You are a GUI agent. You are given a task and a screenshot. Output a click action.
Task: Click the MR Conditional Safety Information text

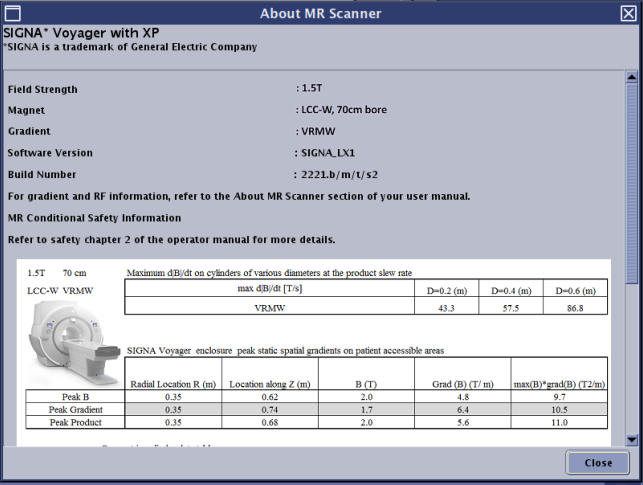(x=94, y=218)
